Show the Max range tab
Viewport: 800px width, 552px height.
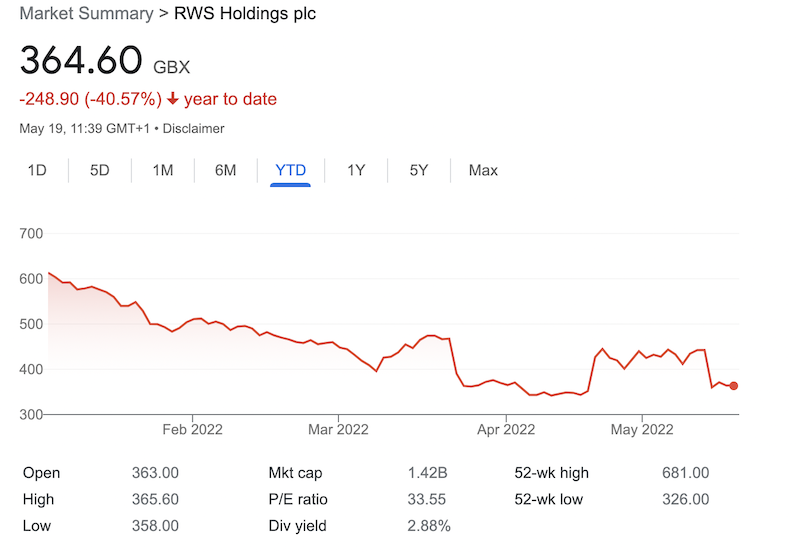pyautogui.click(x=483, y=170)
